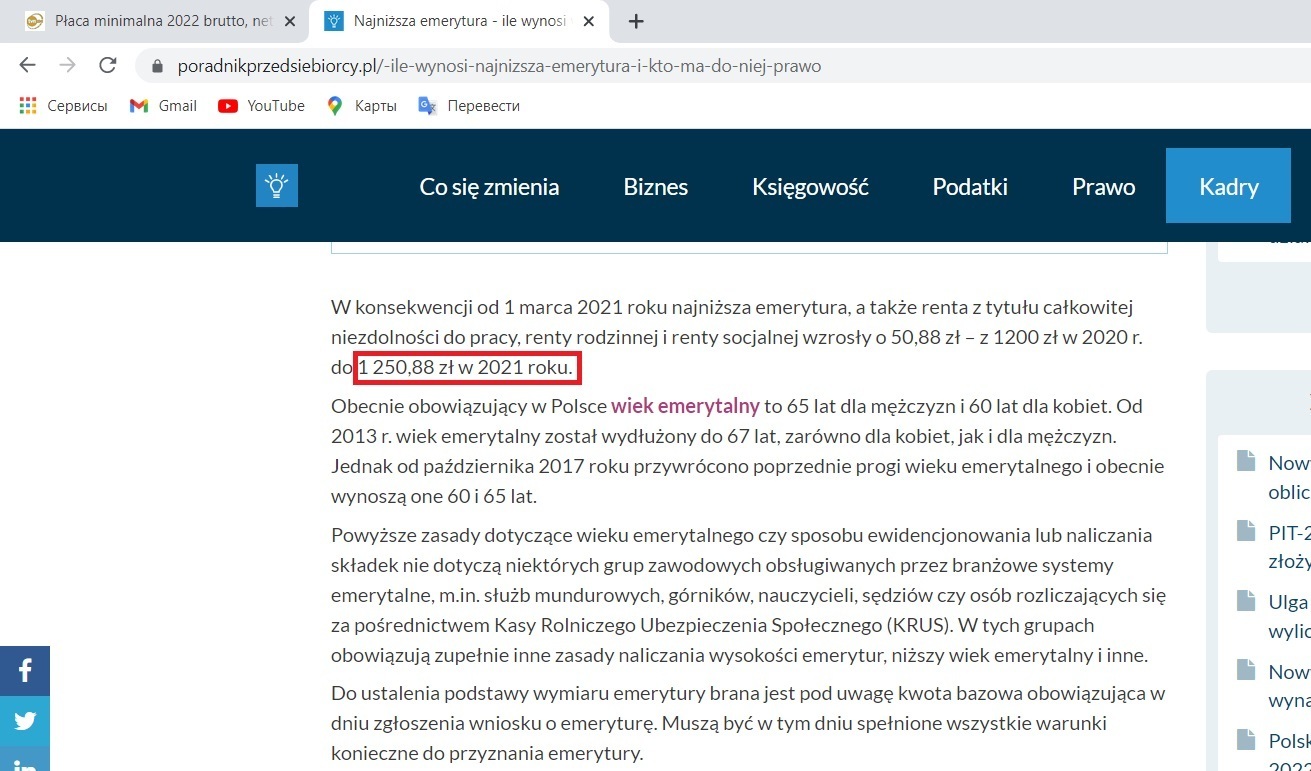Open Gmail bookmark

pyautogui.click(x=163, y=106)
